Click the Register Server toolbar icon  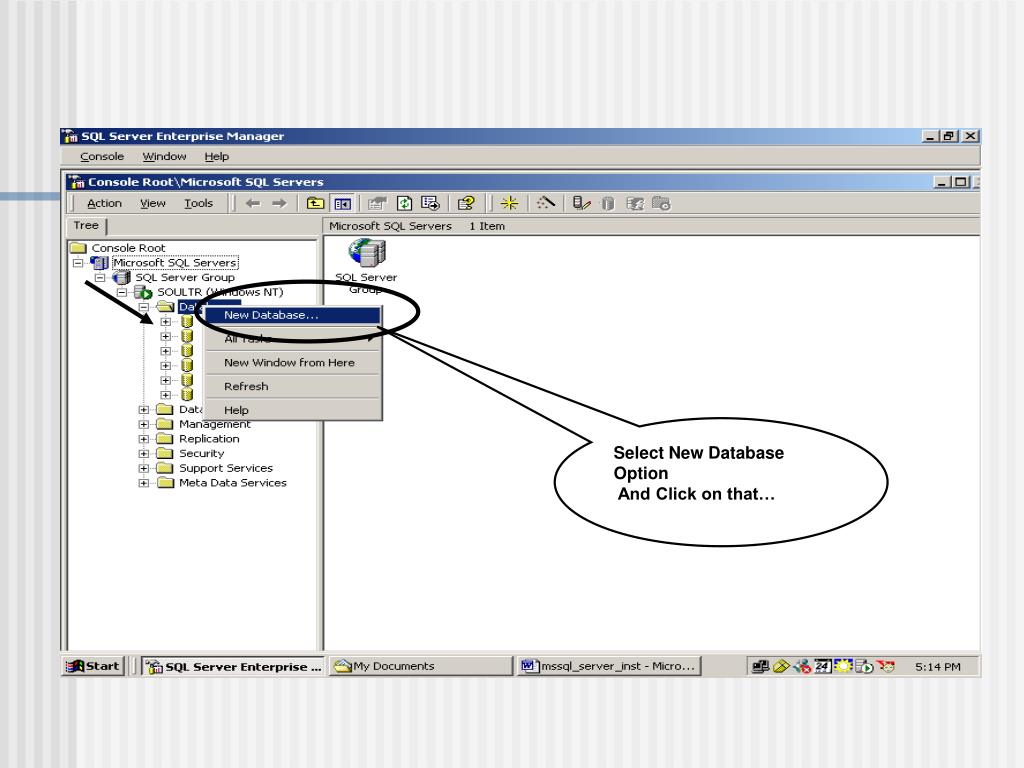[x=581, y=204]
